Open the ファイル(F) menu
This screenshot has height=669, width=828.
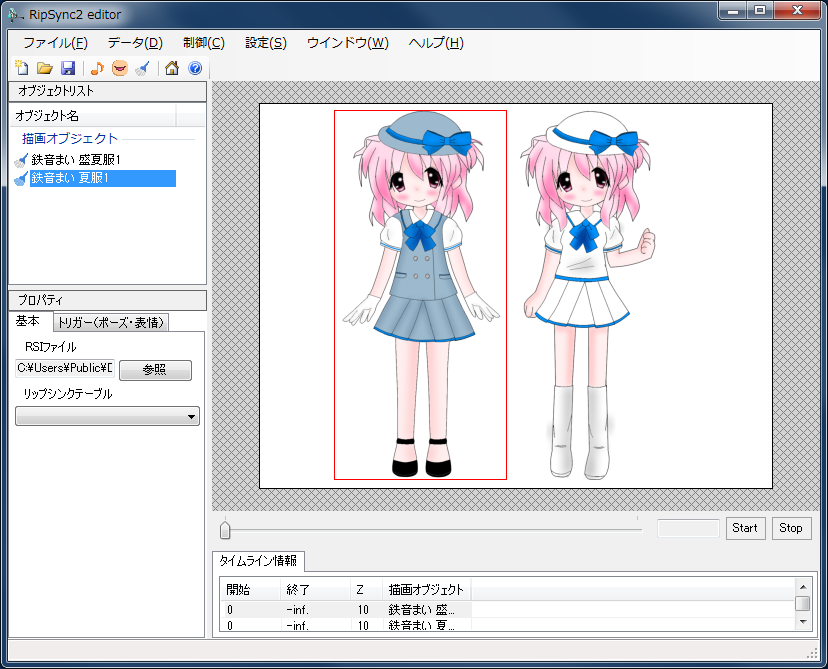[55, 43]
